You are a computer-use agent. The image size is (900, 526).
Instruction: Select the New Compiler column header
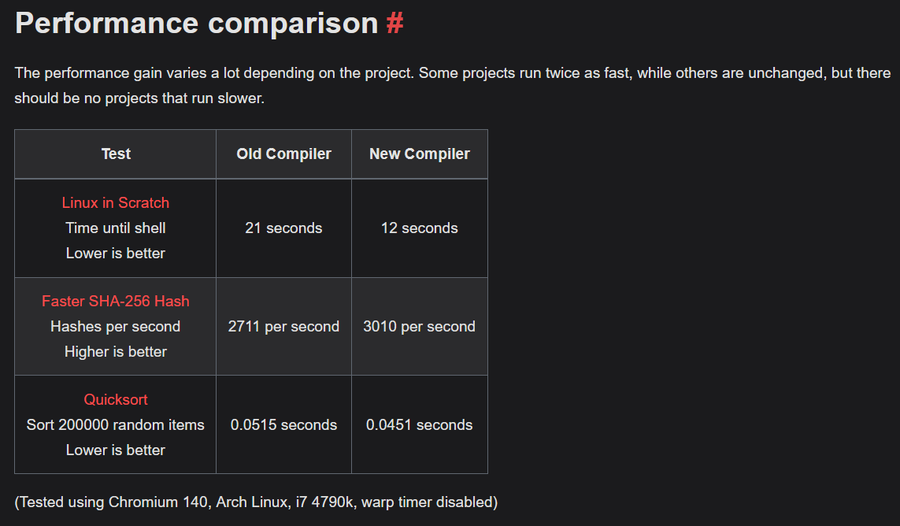coord(419,154)
